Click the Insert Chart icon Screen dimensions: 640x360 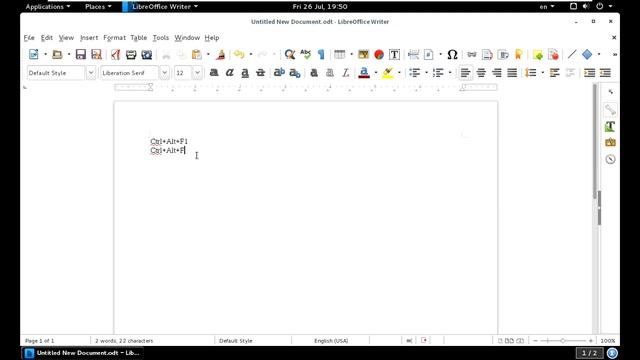pyautogui.click(x=379, y=54)
